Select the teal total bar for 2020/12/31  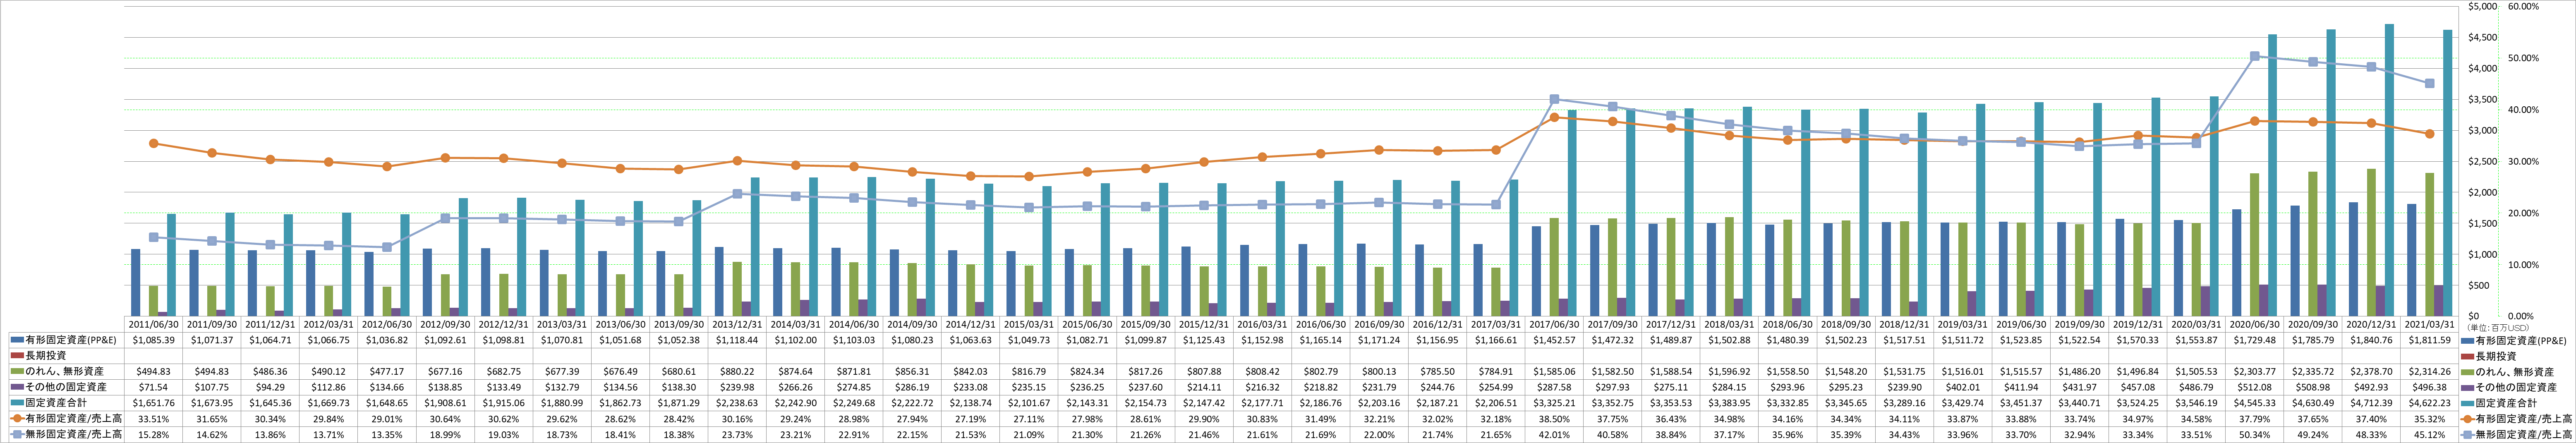point(2389,170)
